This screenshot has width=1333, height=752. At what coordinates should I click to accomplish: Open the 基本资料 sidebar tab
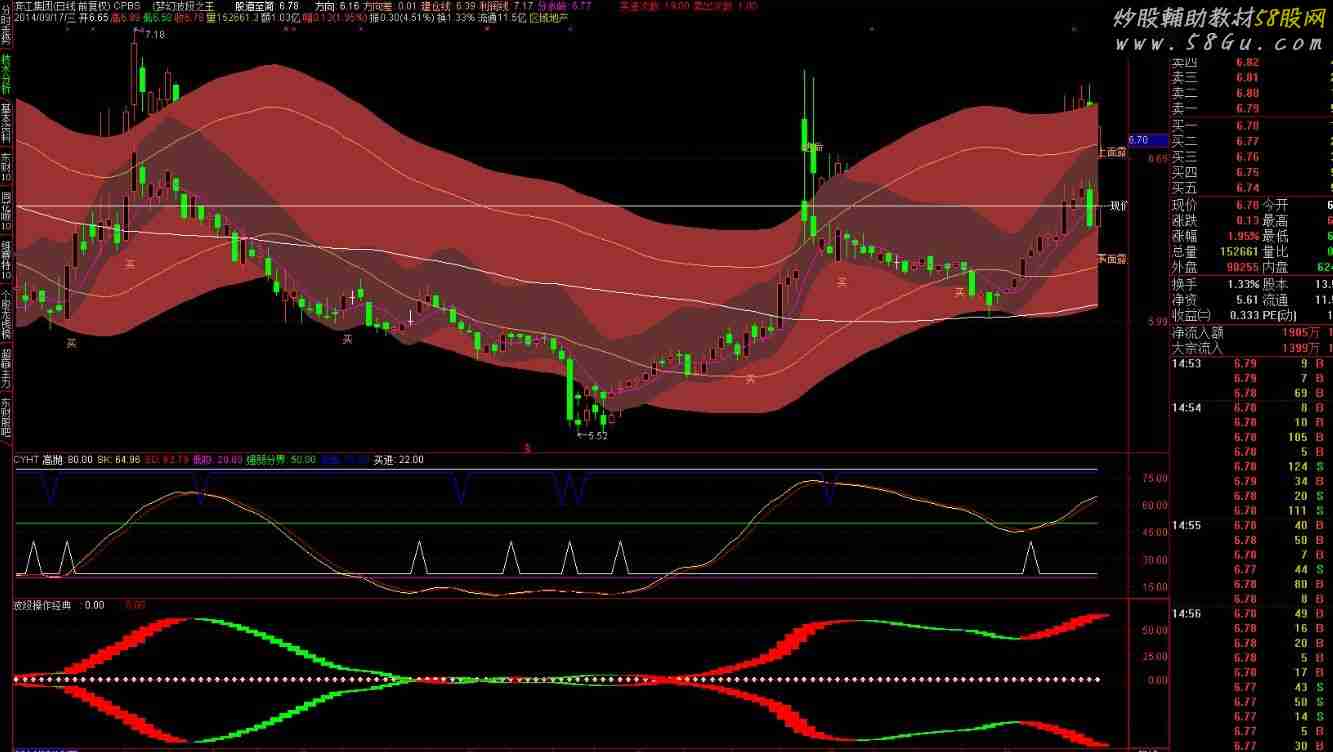(6, 122)
